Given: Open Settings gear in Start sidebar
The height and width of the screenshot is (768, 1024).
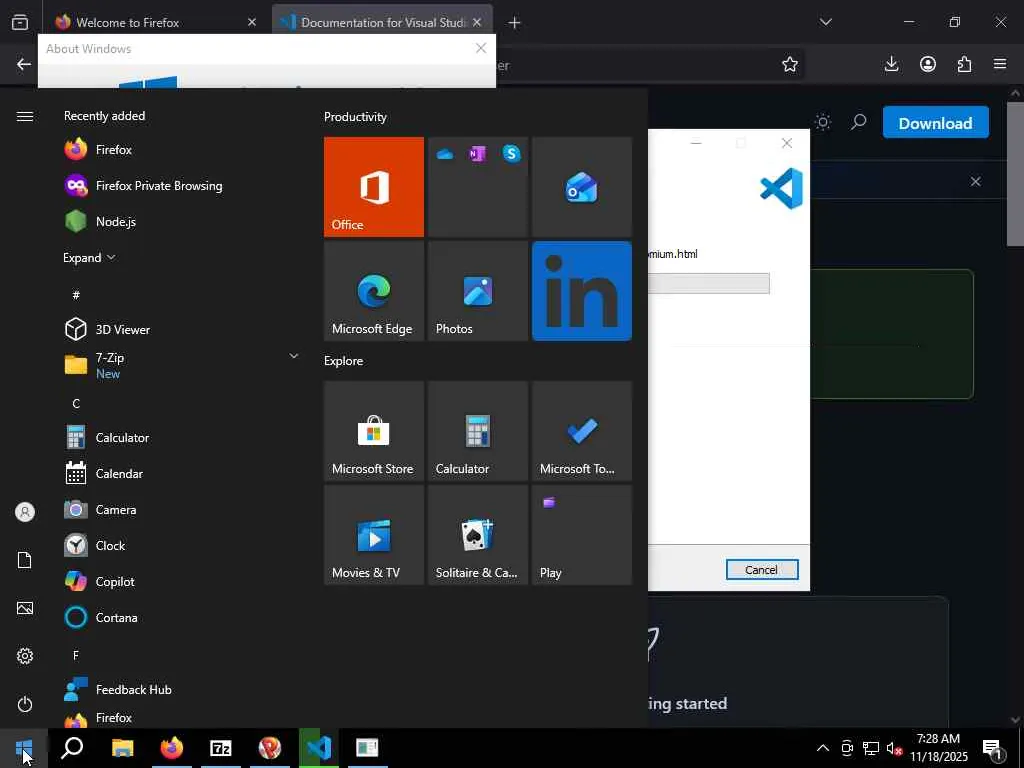Looking at the screenshot, I should pyautogui.click(x=25, y=656).
